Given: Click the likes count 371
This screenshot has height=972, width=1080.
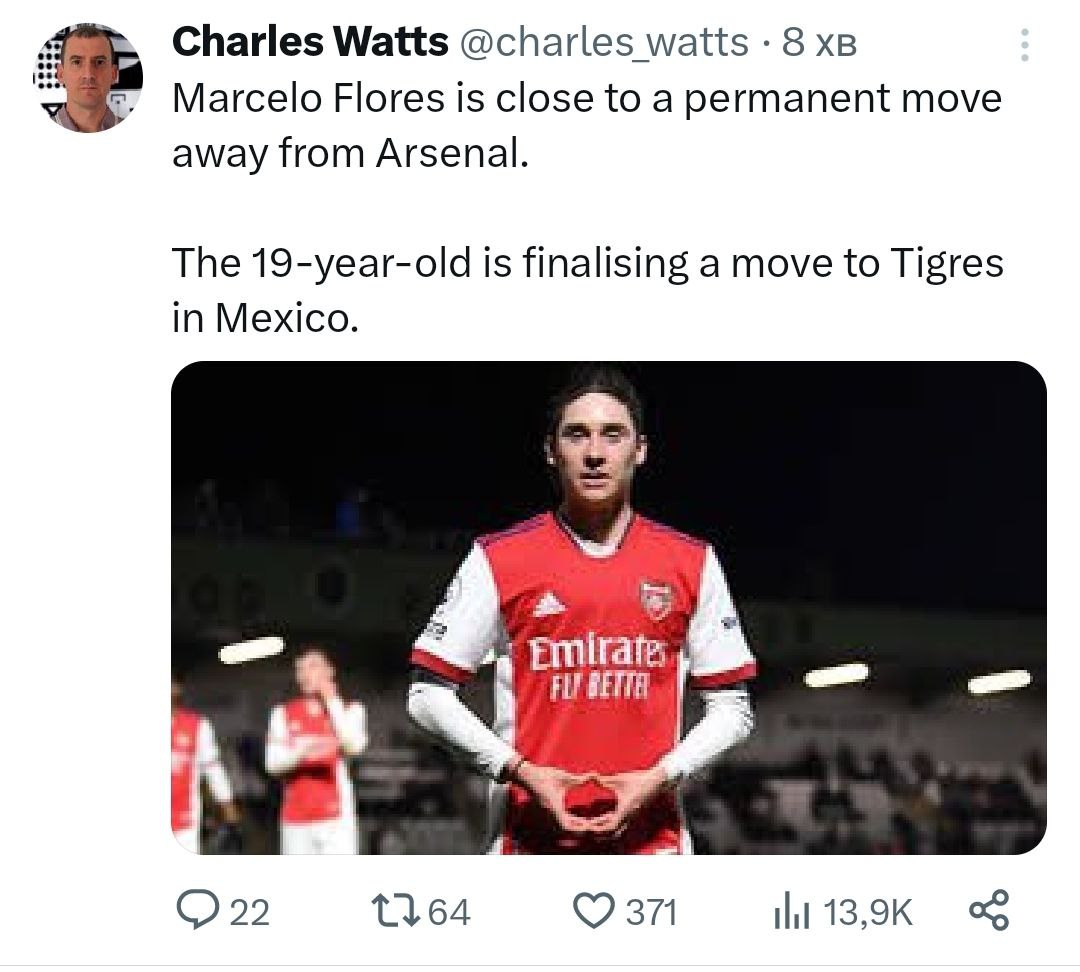Looking at the screenshot, I should (652, 911).
